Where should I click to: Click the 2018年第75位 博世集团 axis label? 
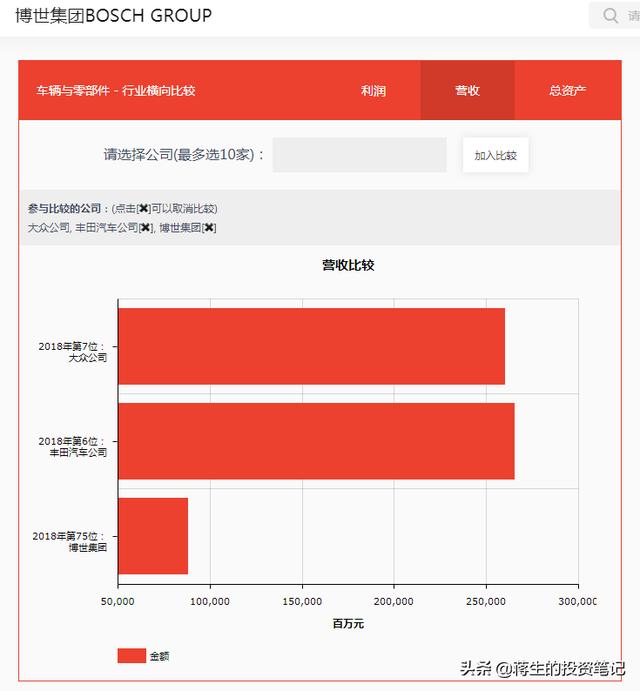tap(70, 542)
